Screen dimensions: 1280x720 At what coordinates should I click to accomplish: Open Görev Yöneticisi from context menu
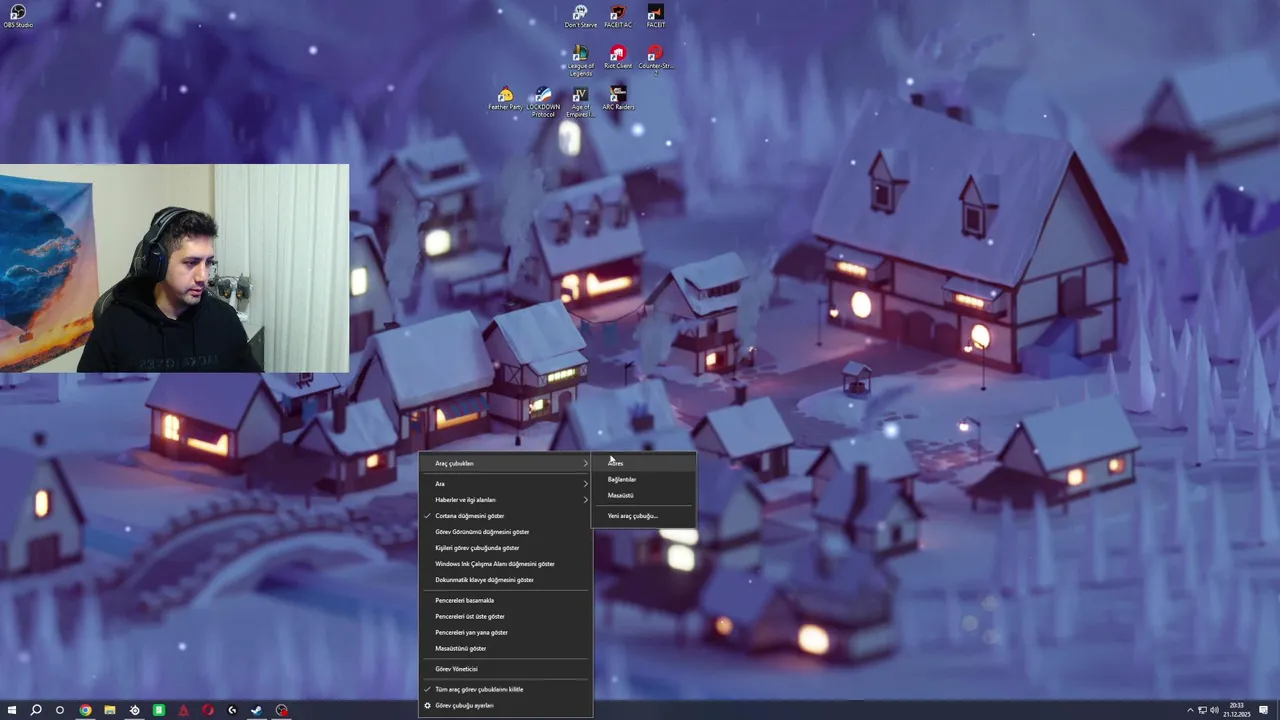point(506,669)
